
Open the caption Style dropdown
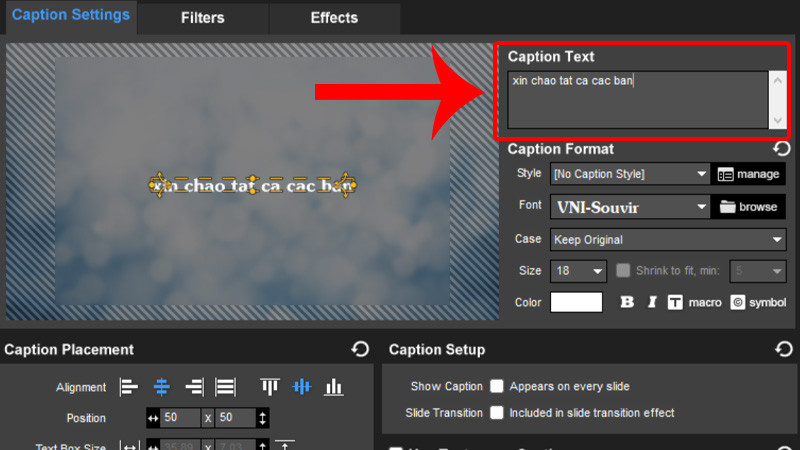click(629, 174)
